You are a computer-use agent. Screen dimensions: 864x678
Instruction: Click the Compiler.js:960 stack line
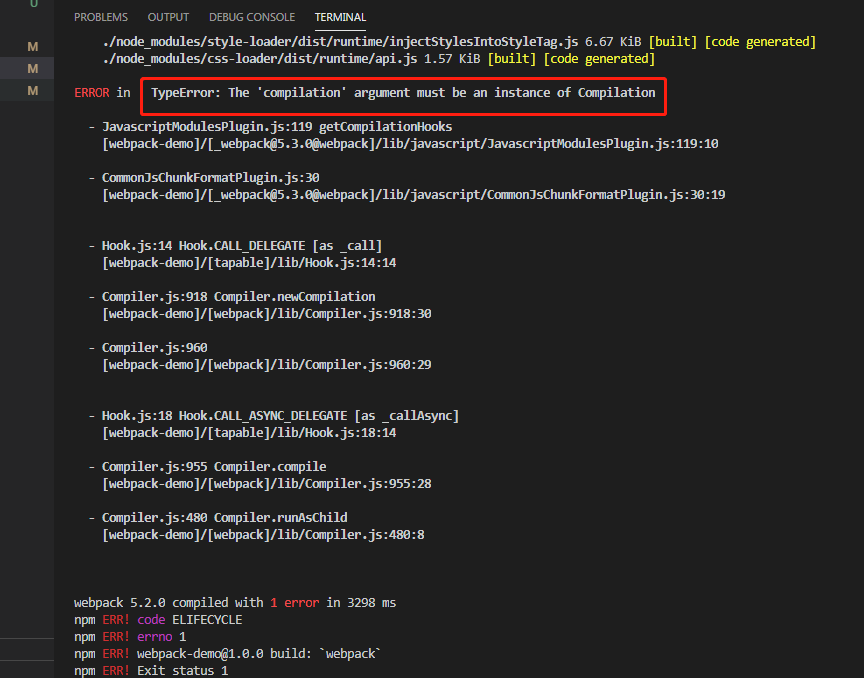pos(154,348)
